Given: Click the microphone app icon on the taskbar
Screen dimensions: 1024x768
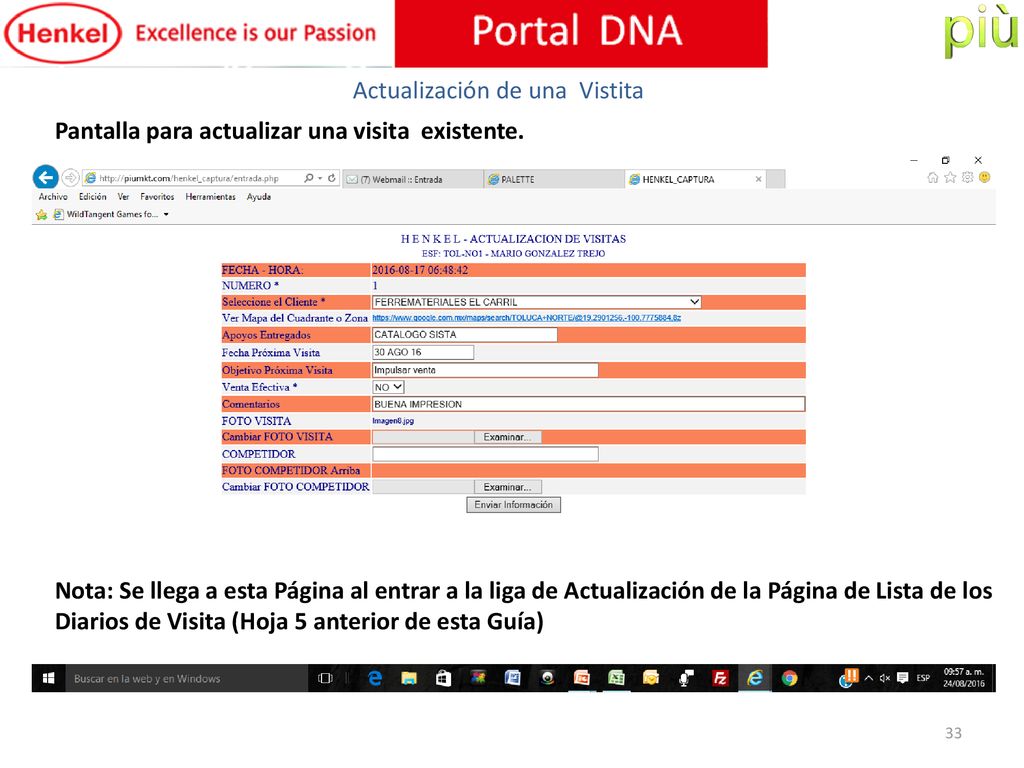Looking at the screenshot, I should [685, 679].
